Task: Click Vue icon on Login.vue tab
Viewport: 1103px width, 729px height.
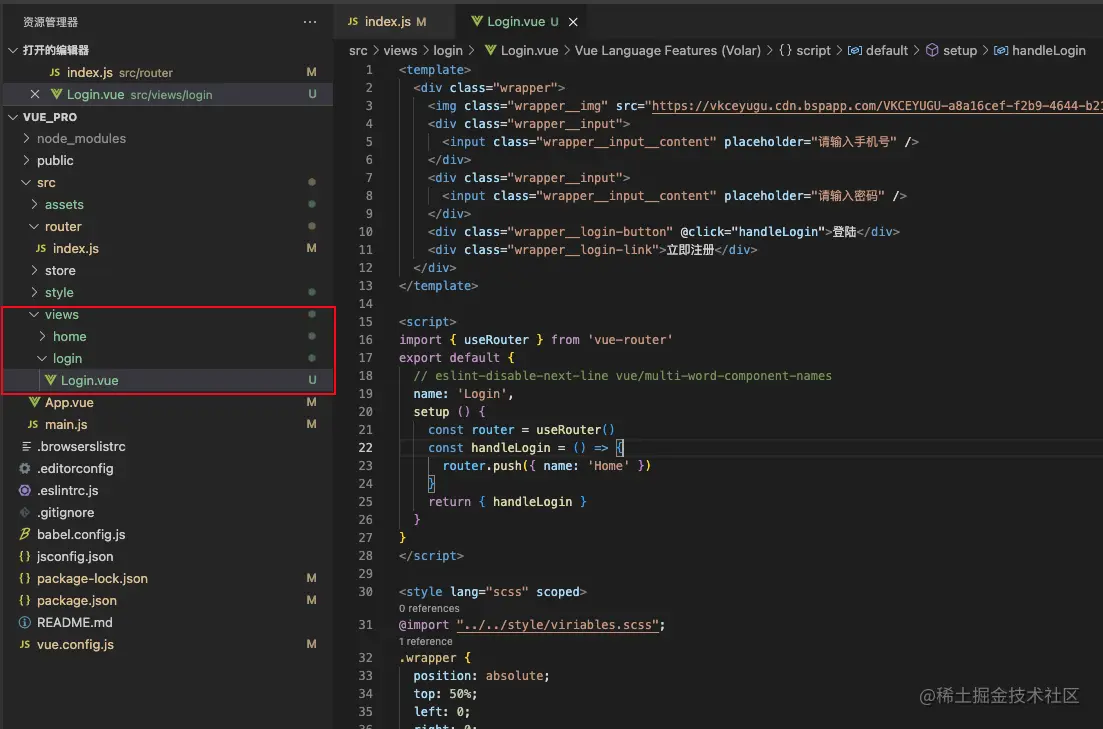Action: 477,21
